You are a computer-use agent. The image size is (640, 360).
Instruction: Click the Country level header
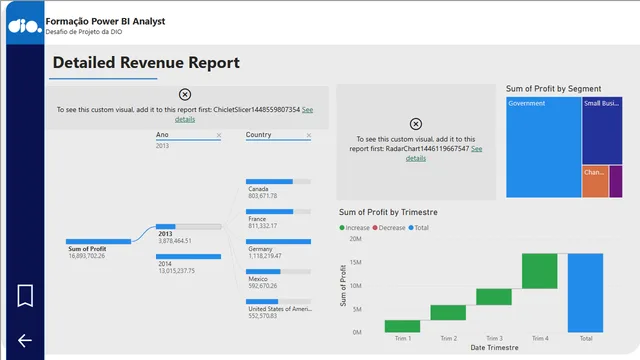pyautogui.click(x=258, y=135)
